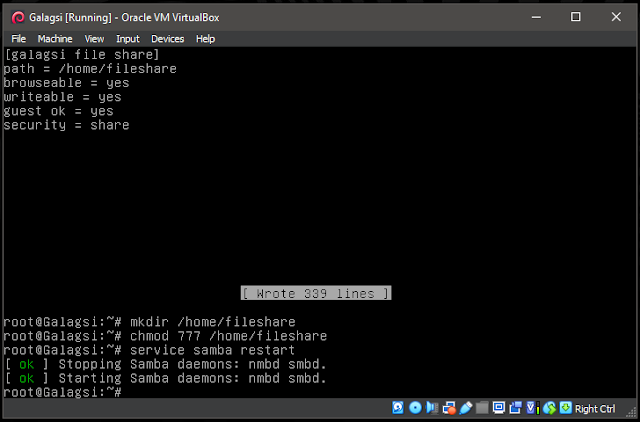Open the USB devices status icon
The width and height of the screenshot is (640, 422).
tap(466, 408)
